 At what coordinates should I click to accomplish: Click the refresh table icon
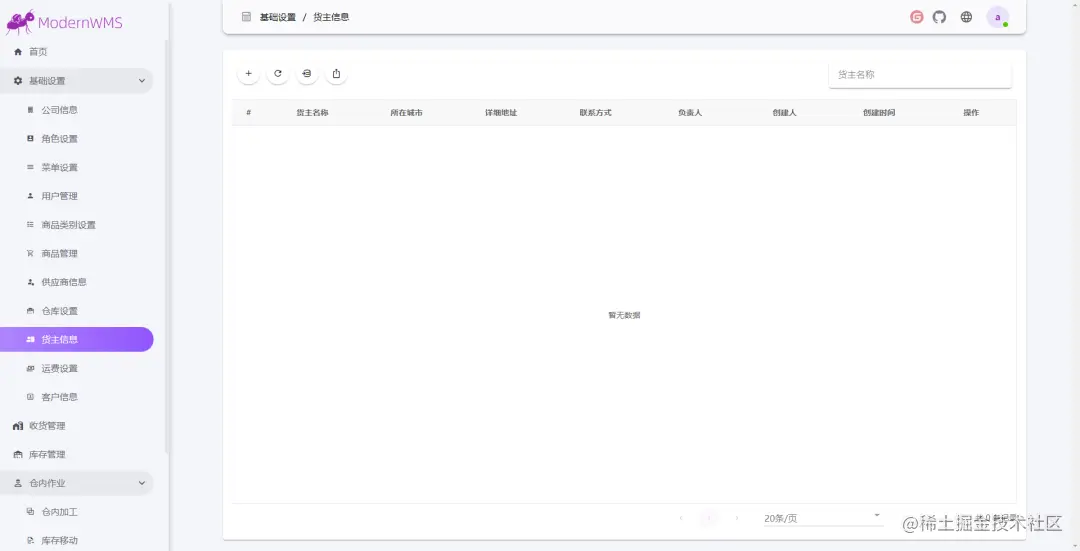[278, 74]
